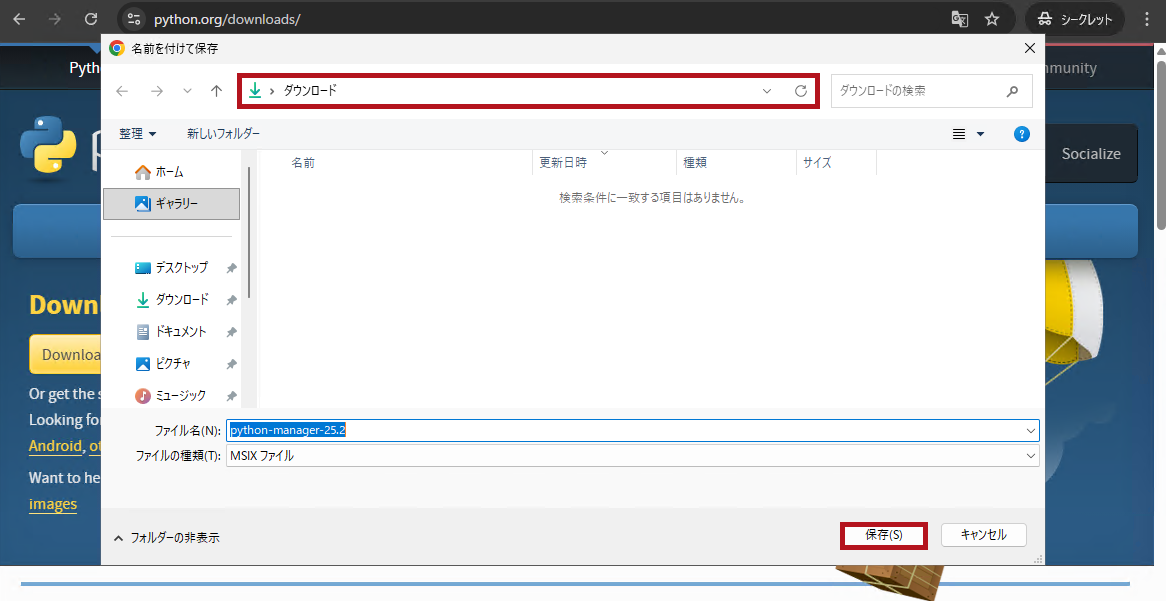Screen dimensions: 1166x601
Task: Click the refresh icon in the address bar
Action: 800,91
